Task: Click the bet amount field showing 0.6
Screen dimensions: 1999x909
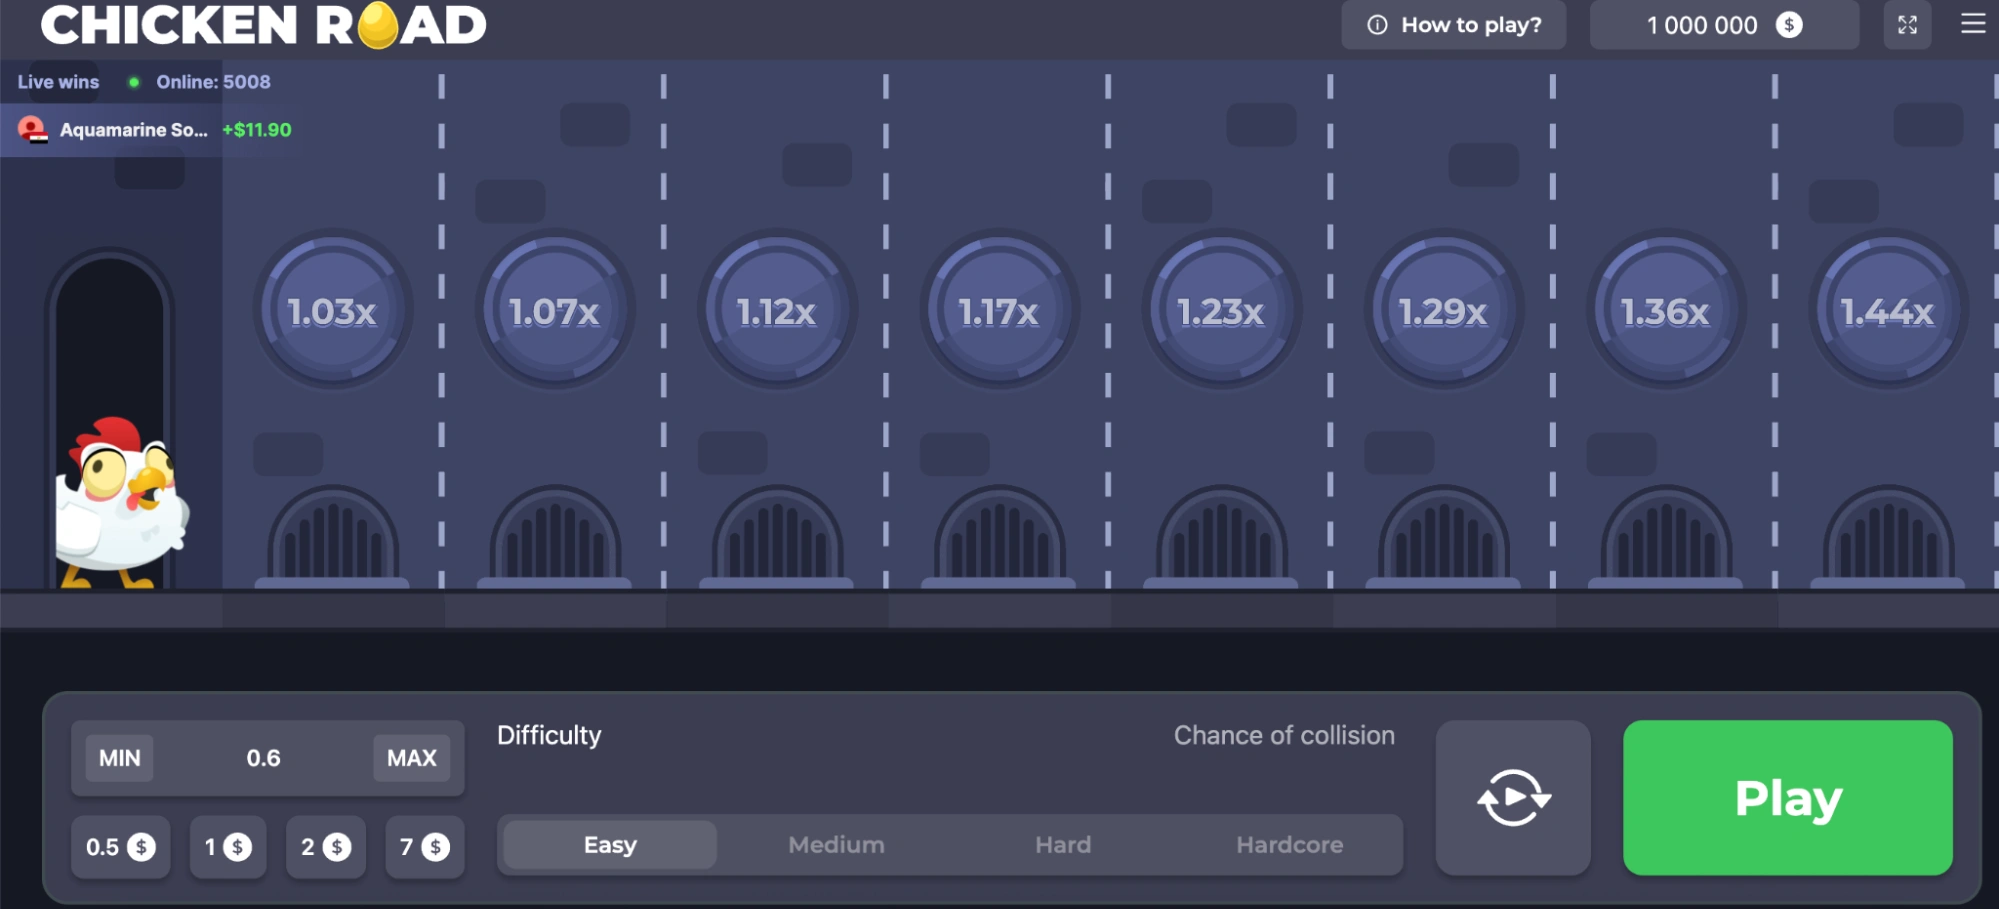Action: coord(264,758)
